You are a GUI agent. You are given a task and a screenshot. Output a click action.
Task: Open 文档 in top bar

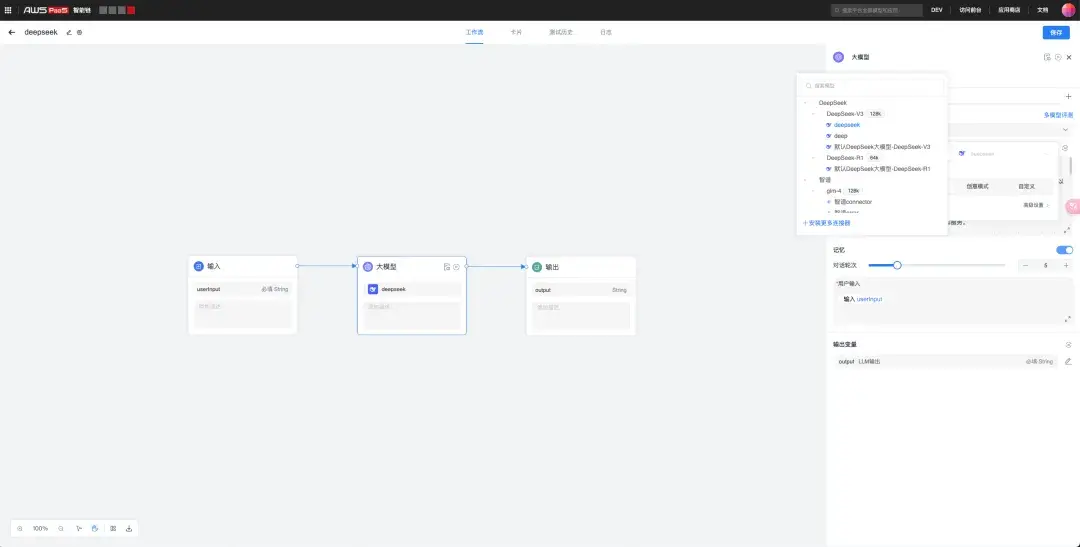1042,10
